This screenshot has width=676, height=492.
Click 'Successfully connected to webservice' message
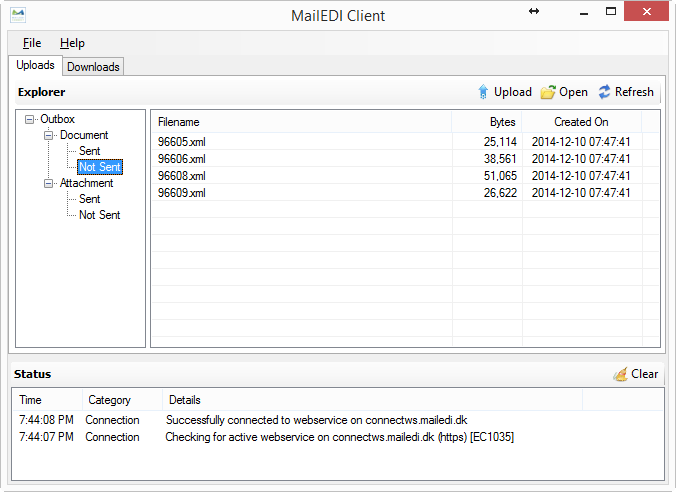[316, 420]
